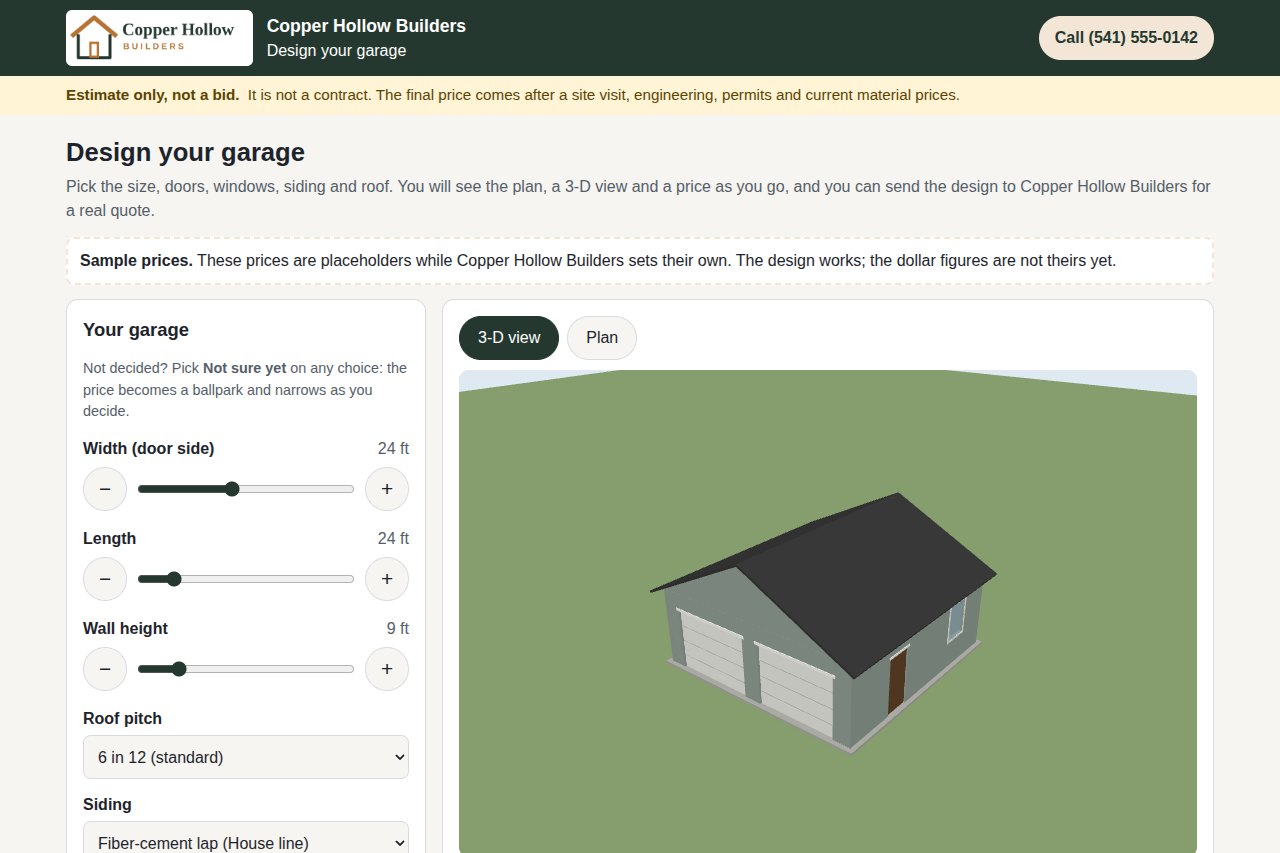Decrease length with the minus button
Image resolution: width=1280 pixels, height=853 pixels.
(105, 579)
